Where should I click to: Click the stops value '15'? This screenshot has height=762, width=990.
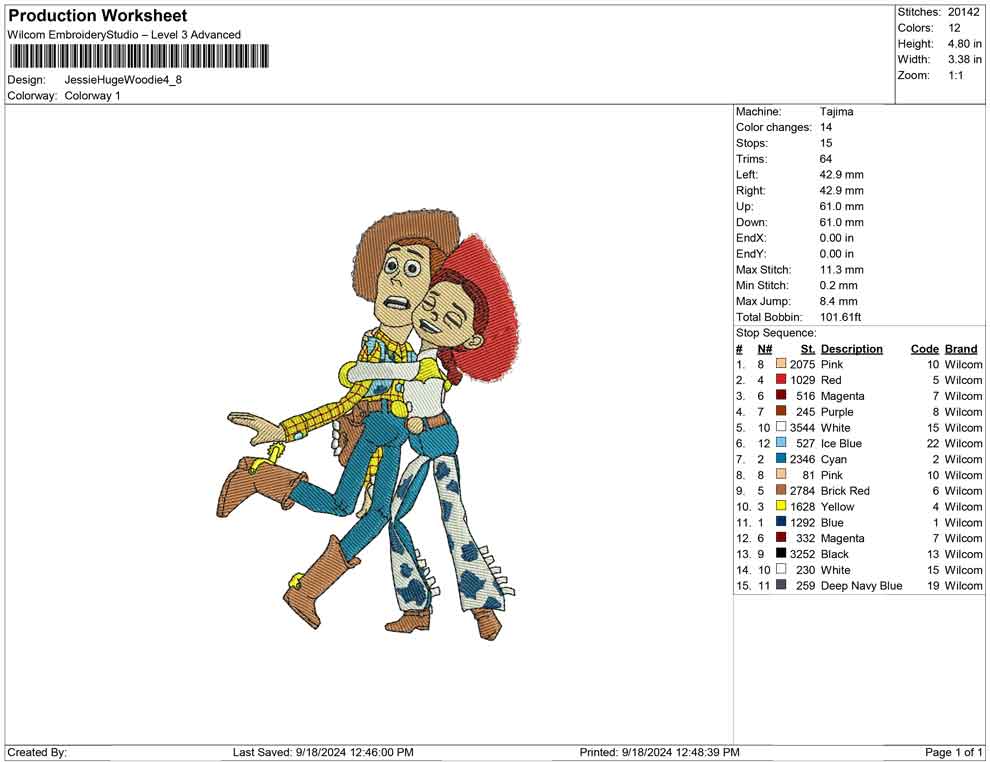(826, 143)
